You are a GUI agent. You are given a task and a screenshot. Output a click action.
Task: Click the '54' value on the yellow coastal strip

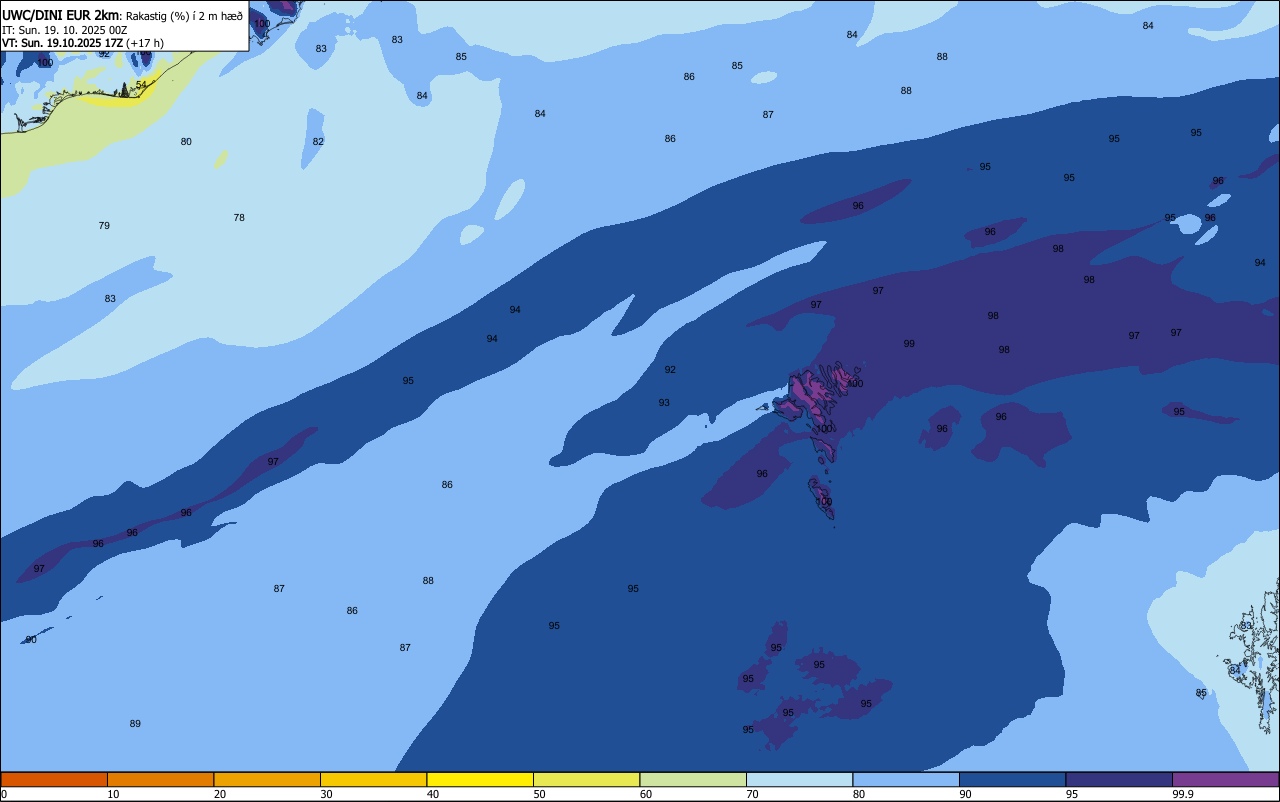141,85
